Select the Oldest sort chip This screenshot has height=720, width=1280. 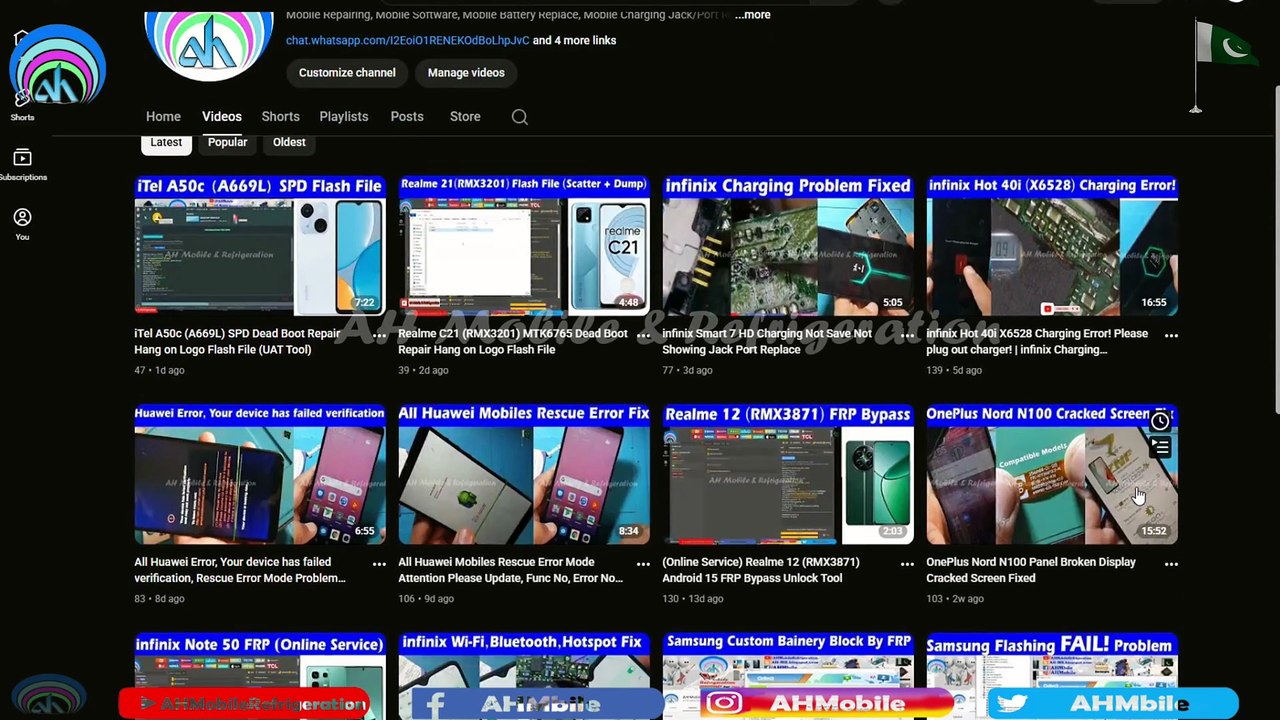click(289, 142)
